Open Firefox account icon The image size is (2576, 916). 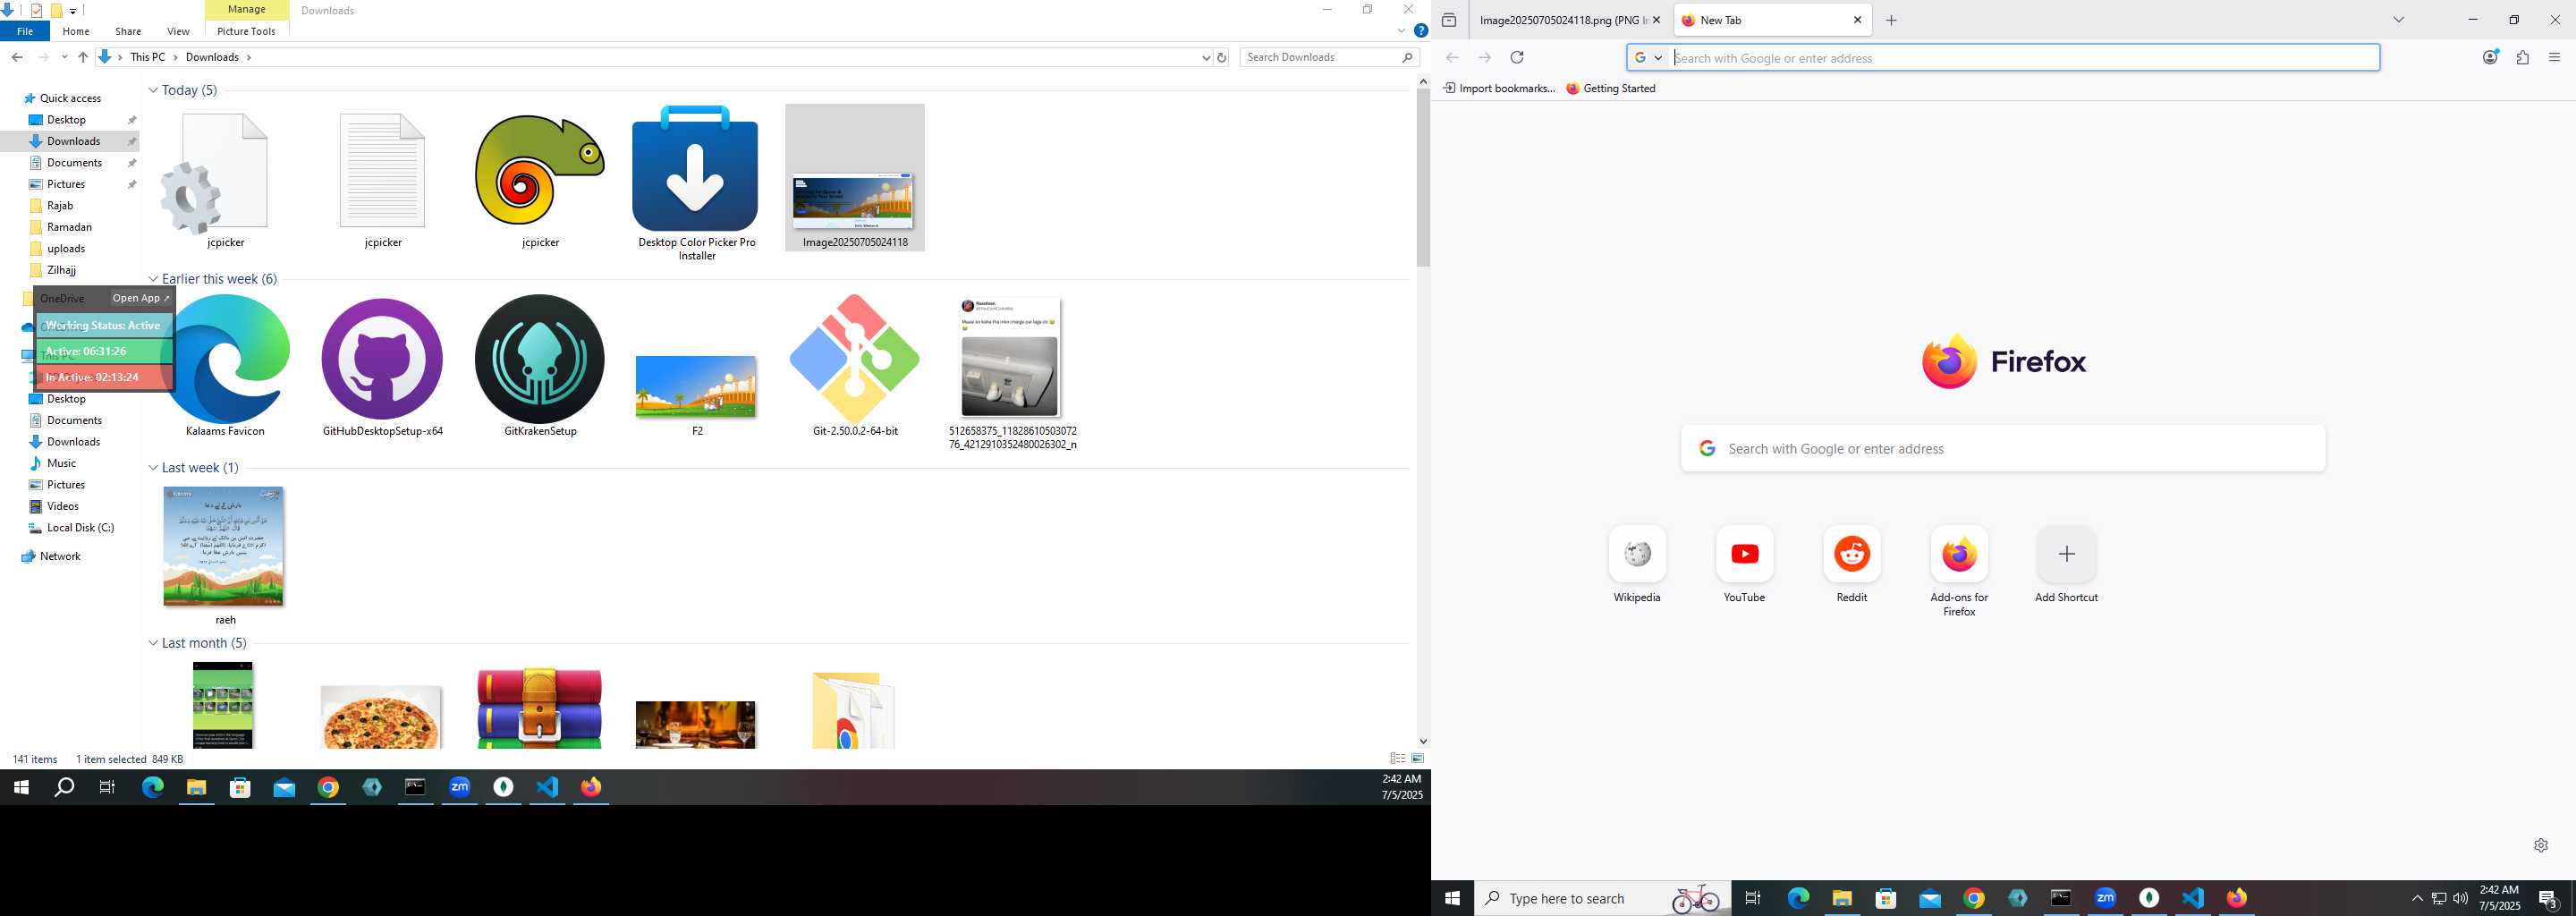tap(2490, 57)
